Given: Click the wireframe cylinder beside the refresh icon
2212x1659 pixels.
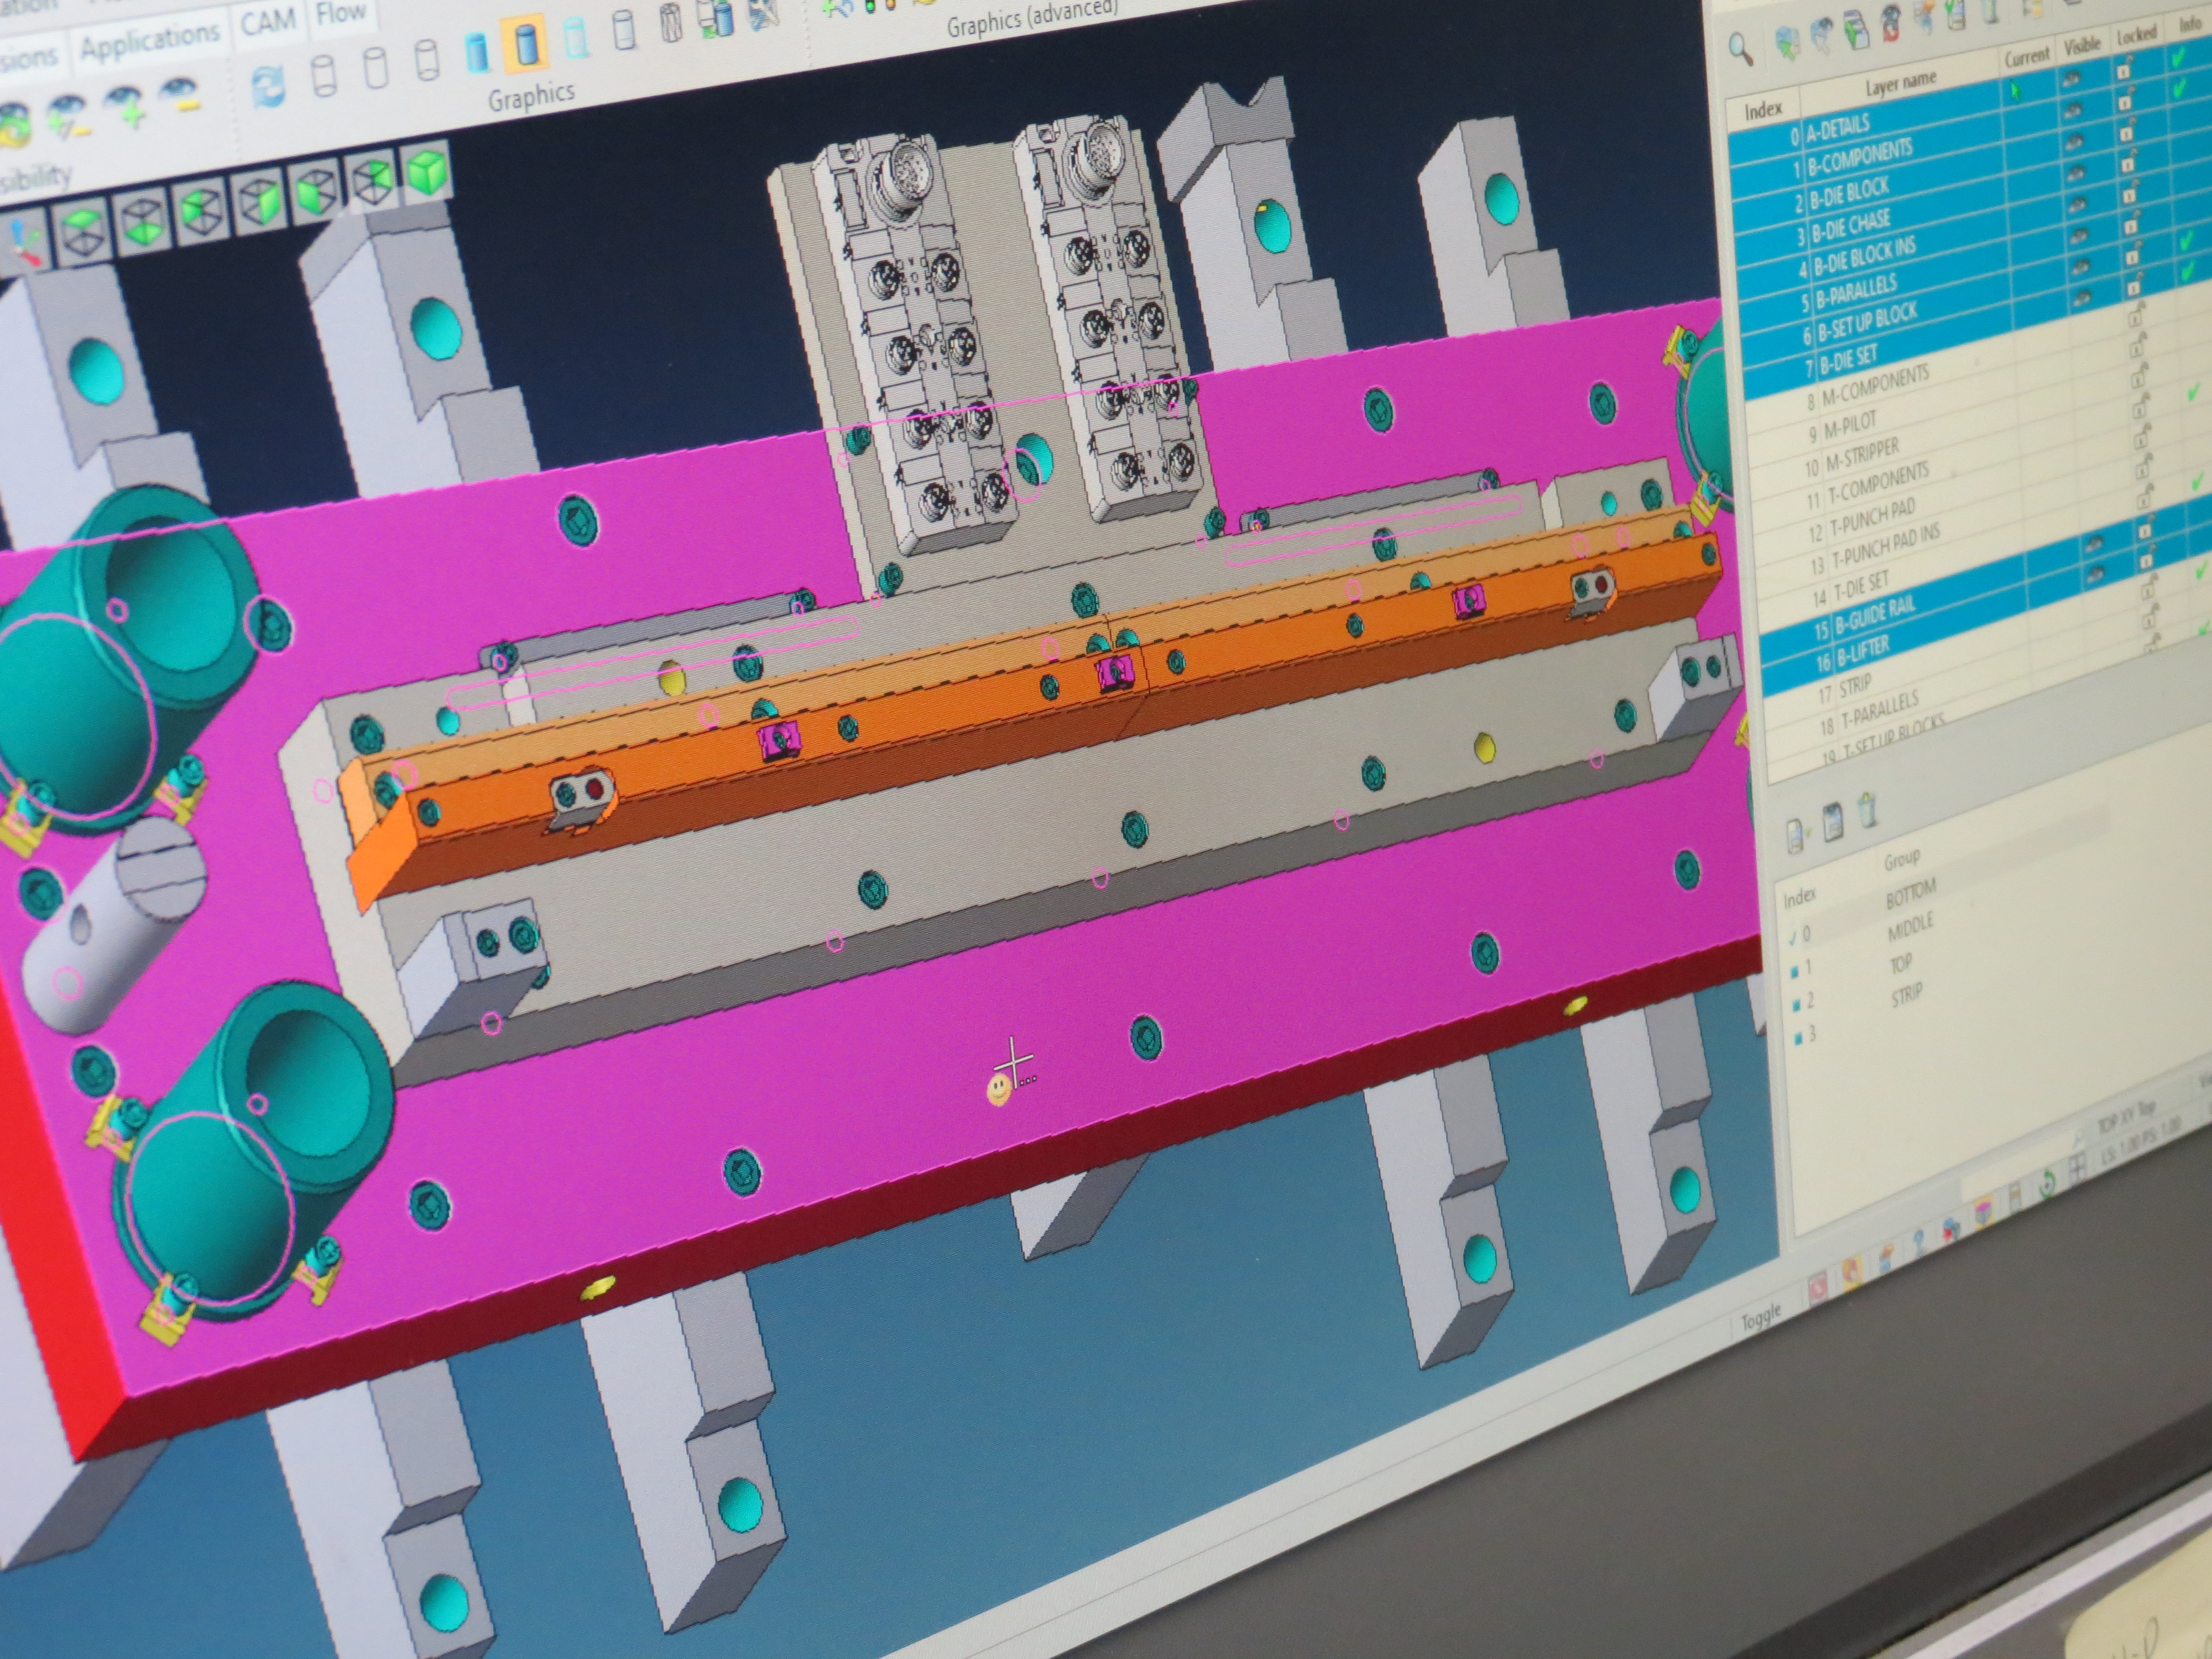Looking at the screenshot, I should pos(325,77).
